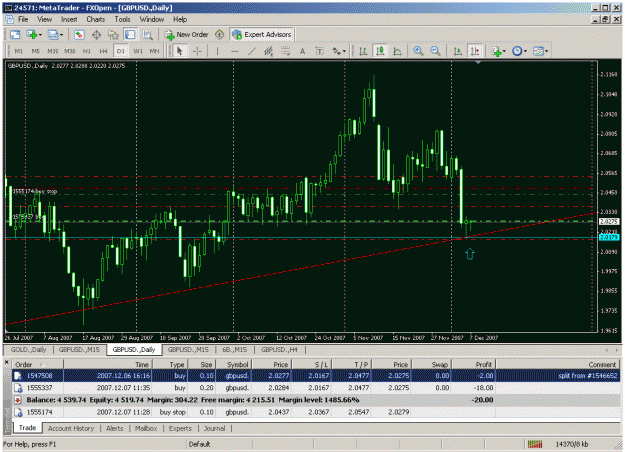Image resolution: width=625 pixels, height=452 pixels.
Task: Open the Mailbox terminal tab
Action: tap(146, 428)
